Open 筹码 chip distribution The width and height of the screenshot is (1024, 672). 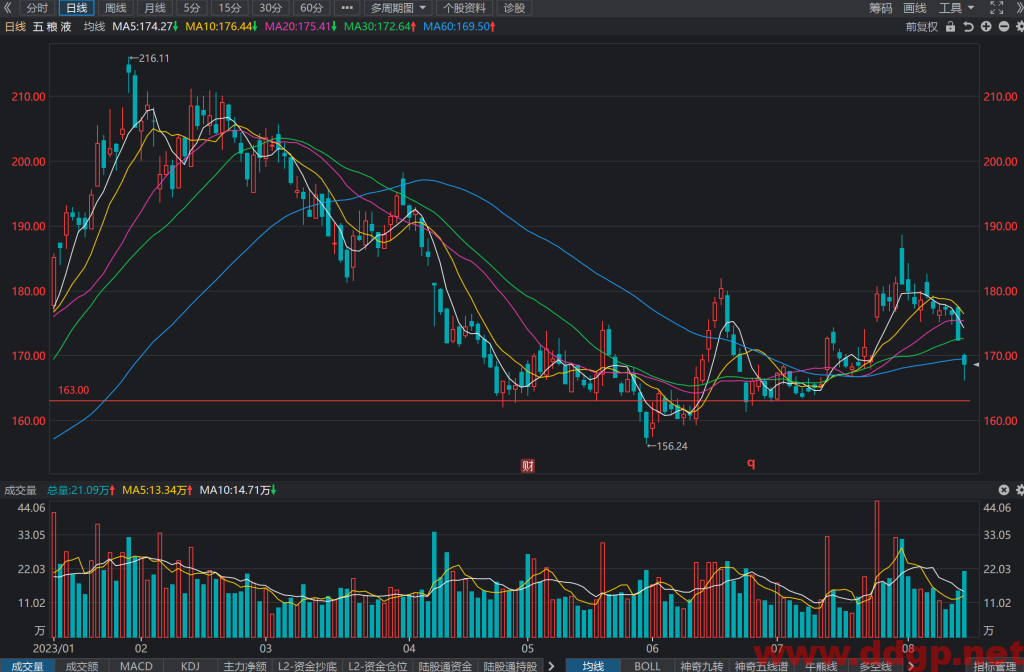(x=880, y=8)
